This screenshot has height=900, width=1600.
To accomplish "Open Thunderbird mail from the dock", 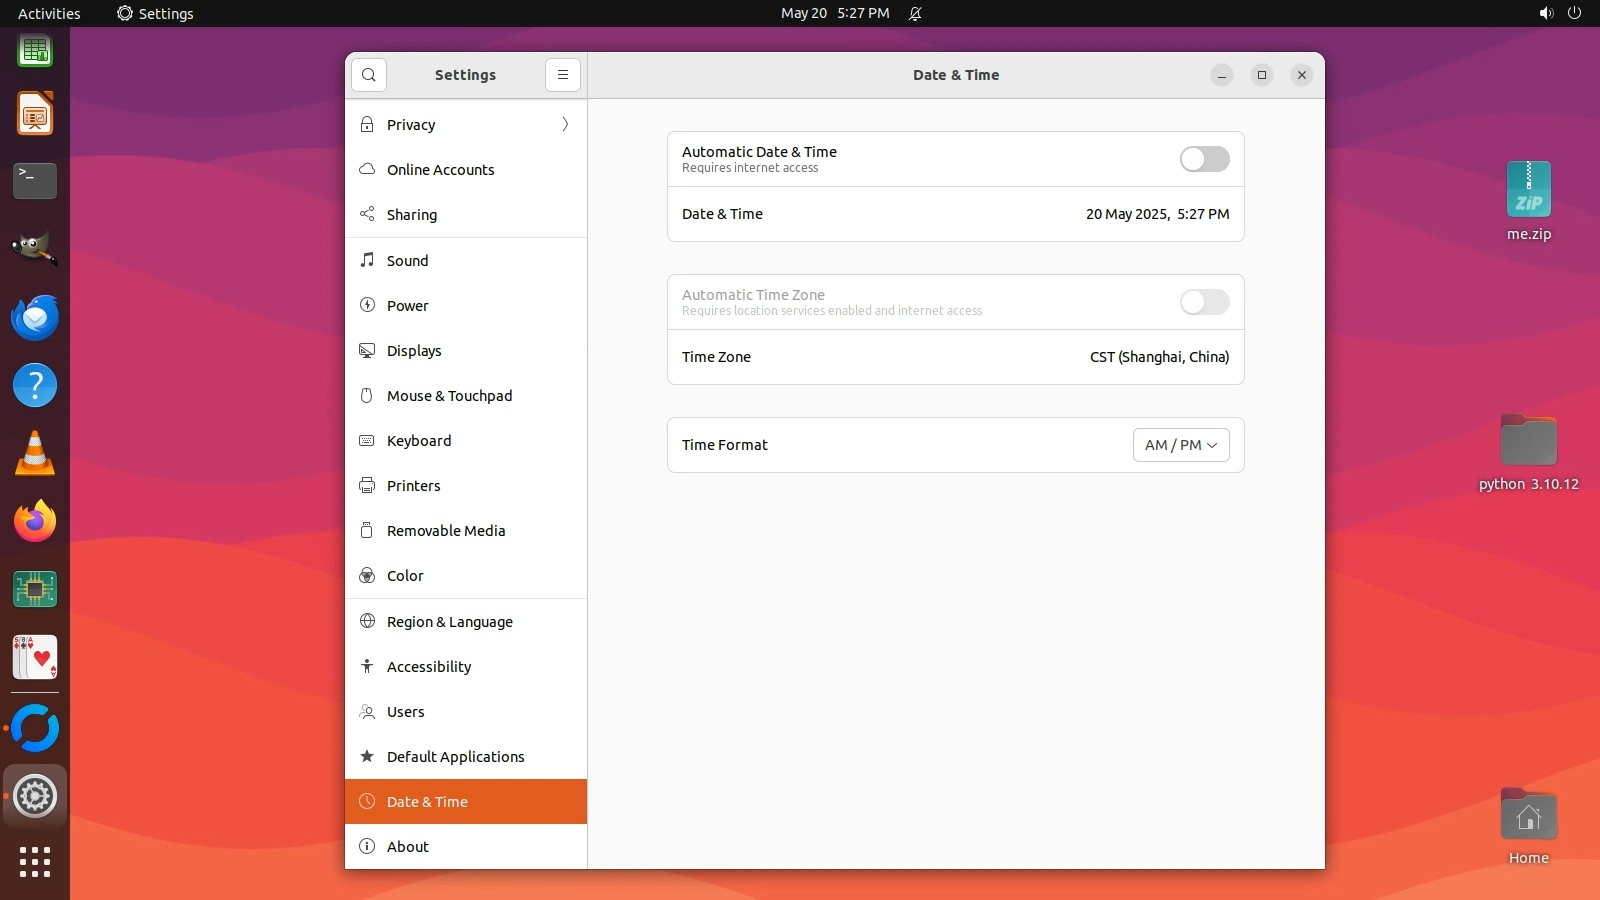I will point(35,318).
